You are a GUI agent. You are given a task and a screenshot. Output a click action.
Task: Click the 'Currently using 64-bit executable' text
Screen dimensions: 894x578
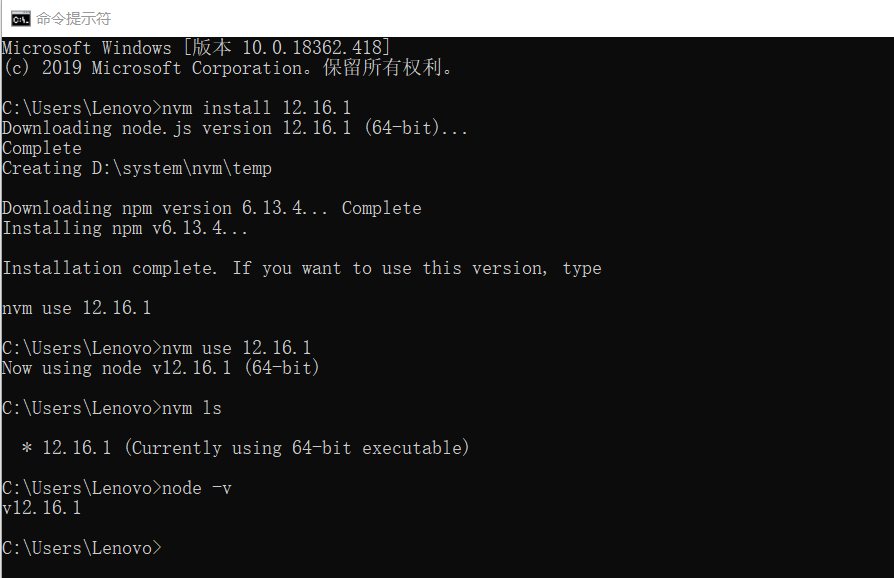click(x=296, y=448)
